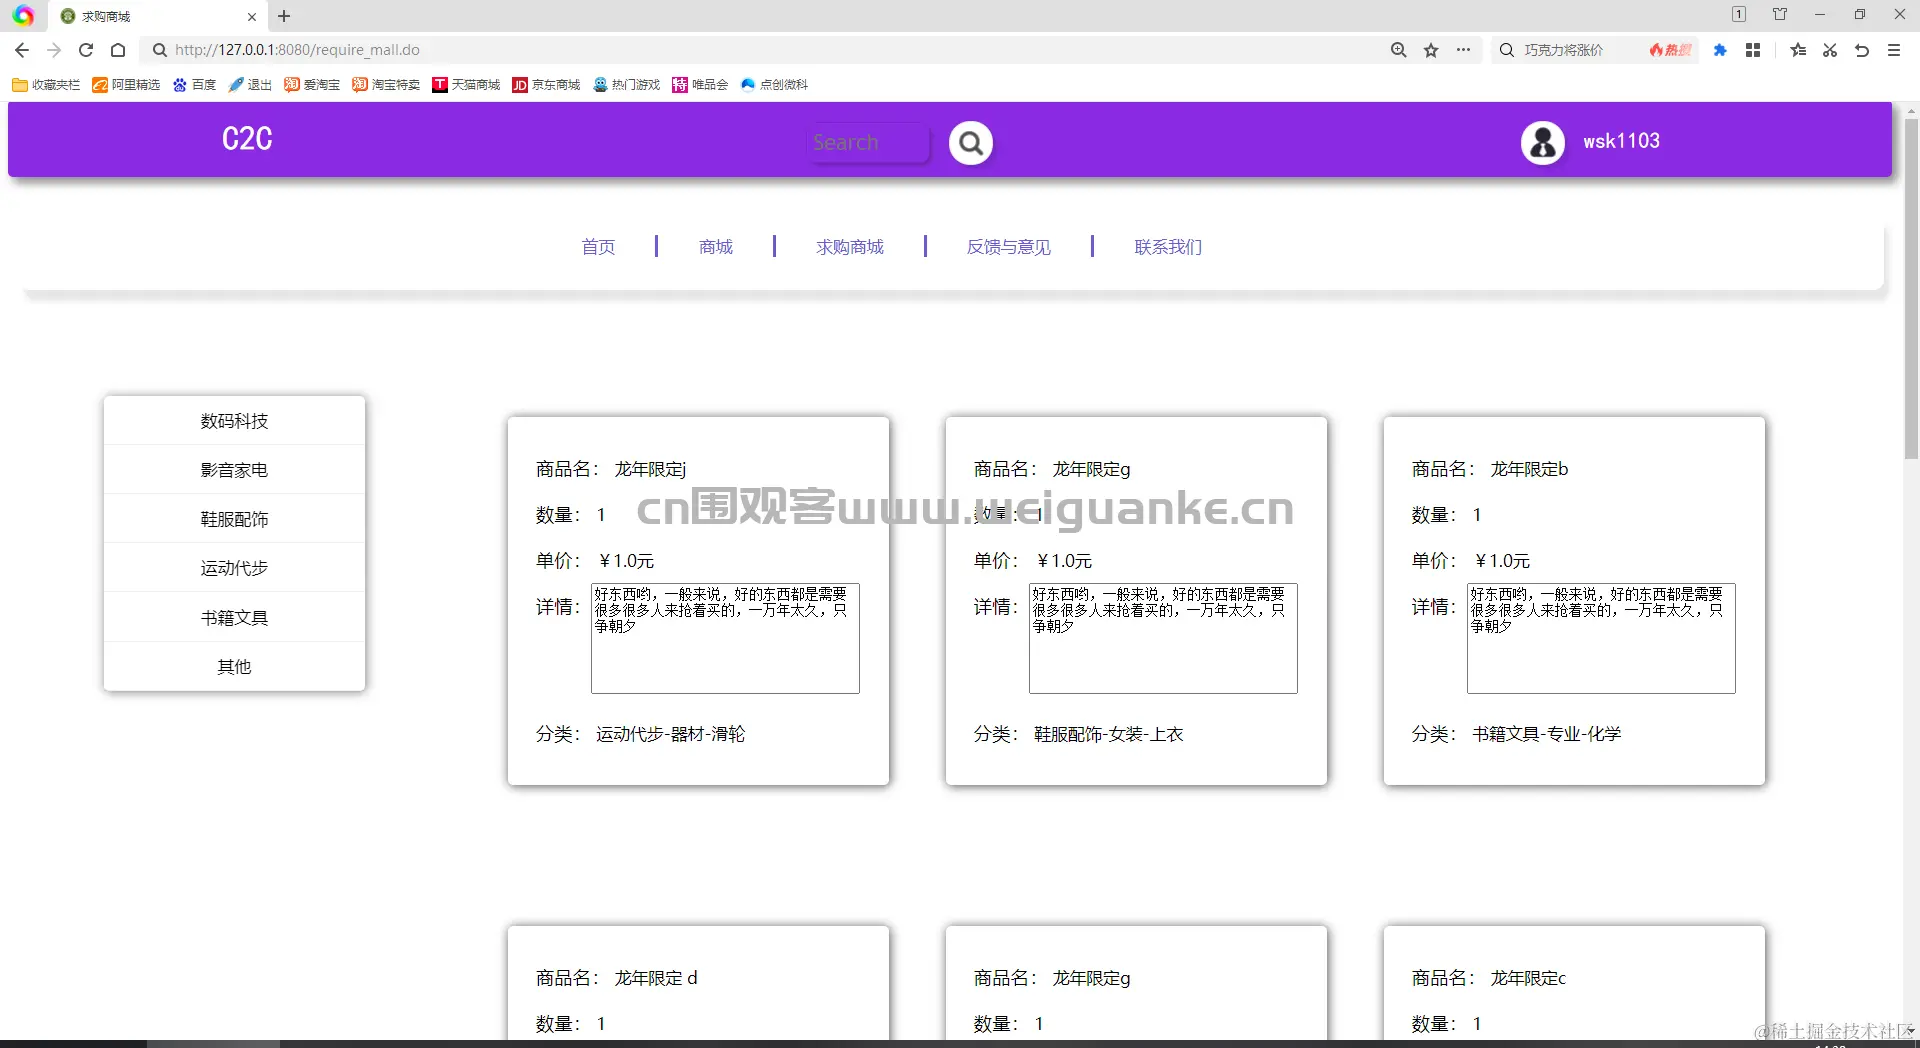Open 反馈与意见 in the navigation bar
The height and width of the screenshot is (1048, 1920).
pos(1009,247)
